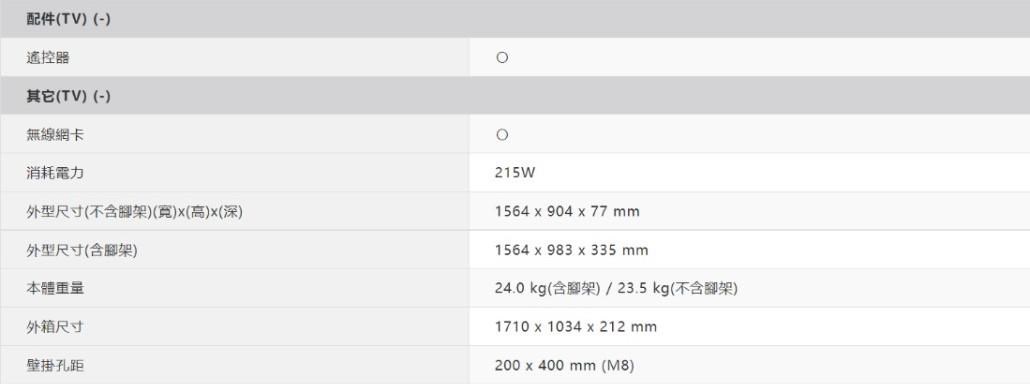Click the circle mark beside 無線網卡
The image size is (1030, 384).
[502, 135]
